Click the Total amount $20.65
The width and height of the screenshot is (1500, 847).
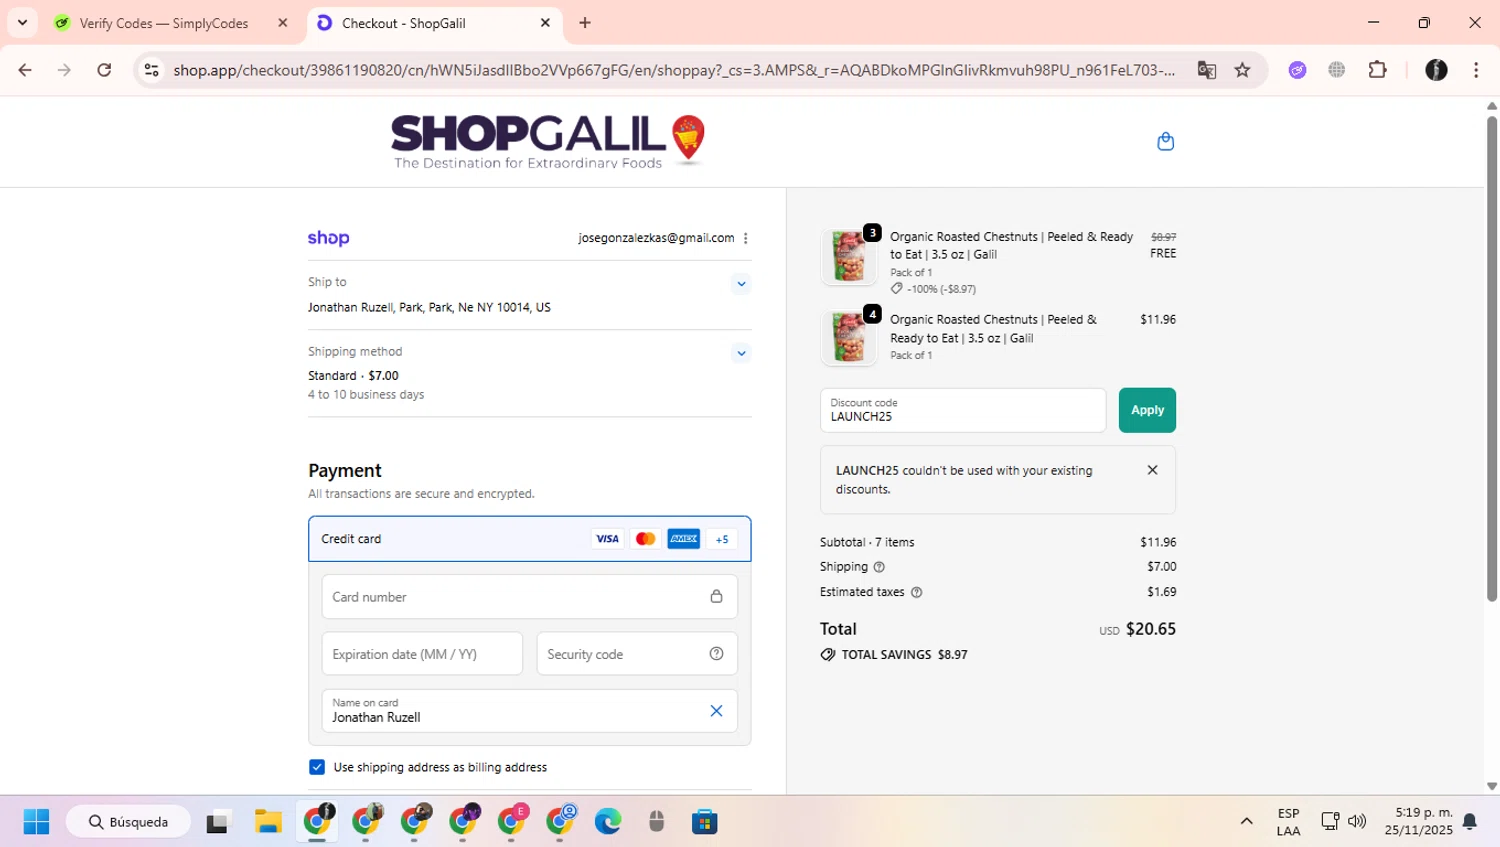(1151, 629)
